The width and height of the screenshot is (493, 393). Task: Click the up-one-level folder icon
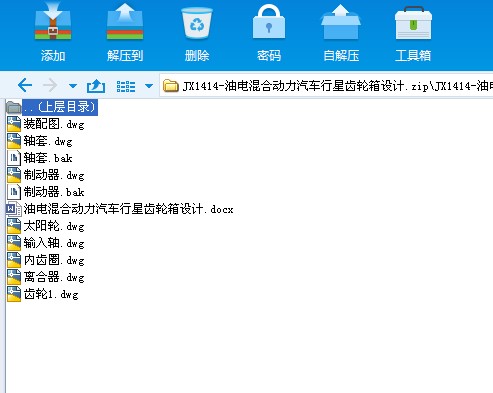pos(96,86)
